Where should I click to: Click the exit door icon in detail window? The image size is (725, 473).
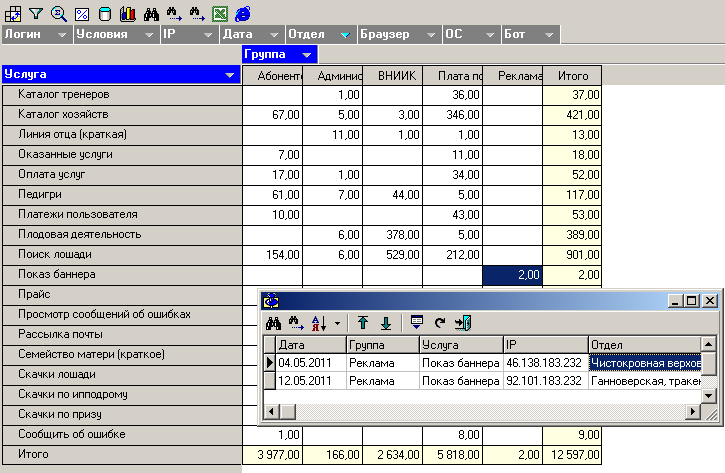[x=462, y=323]
